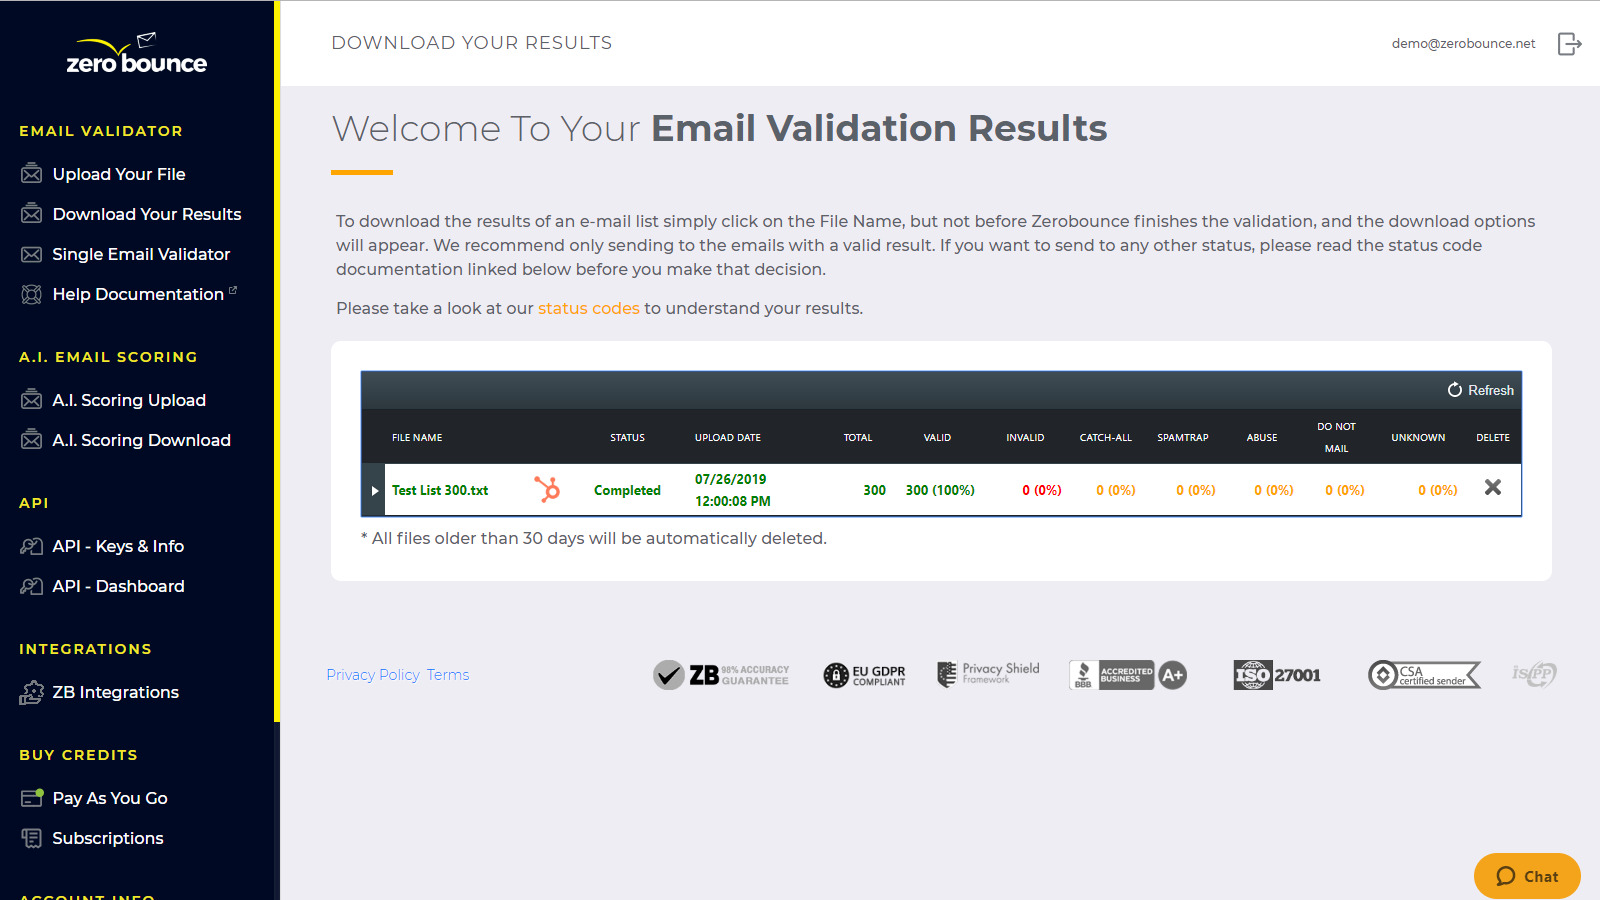Image resolution: width=1600 pixels, height=900 pixels.
Task: Open API - Keys & Info
Action: pos(118,546)
